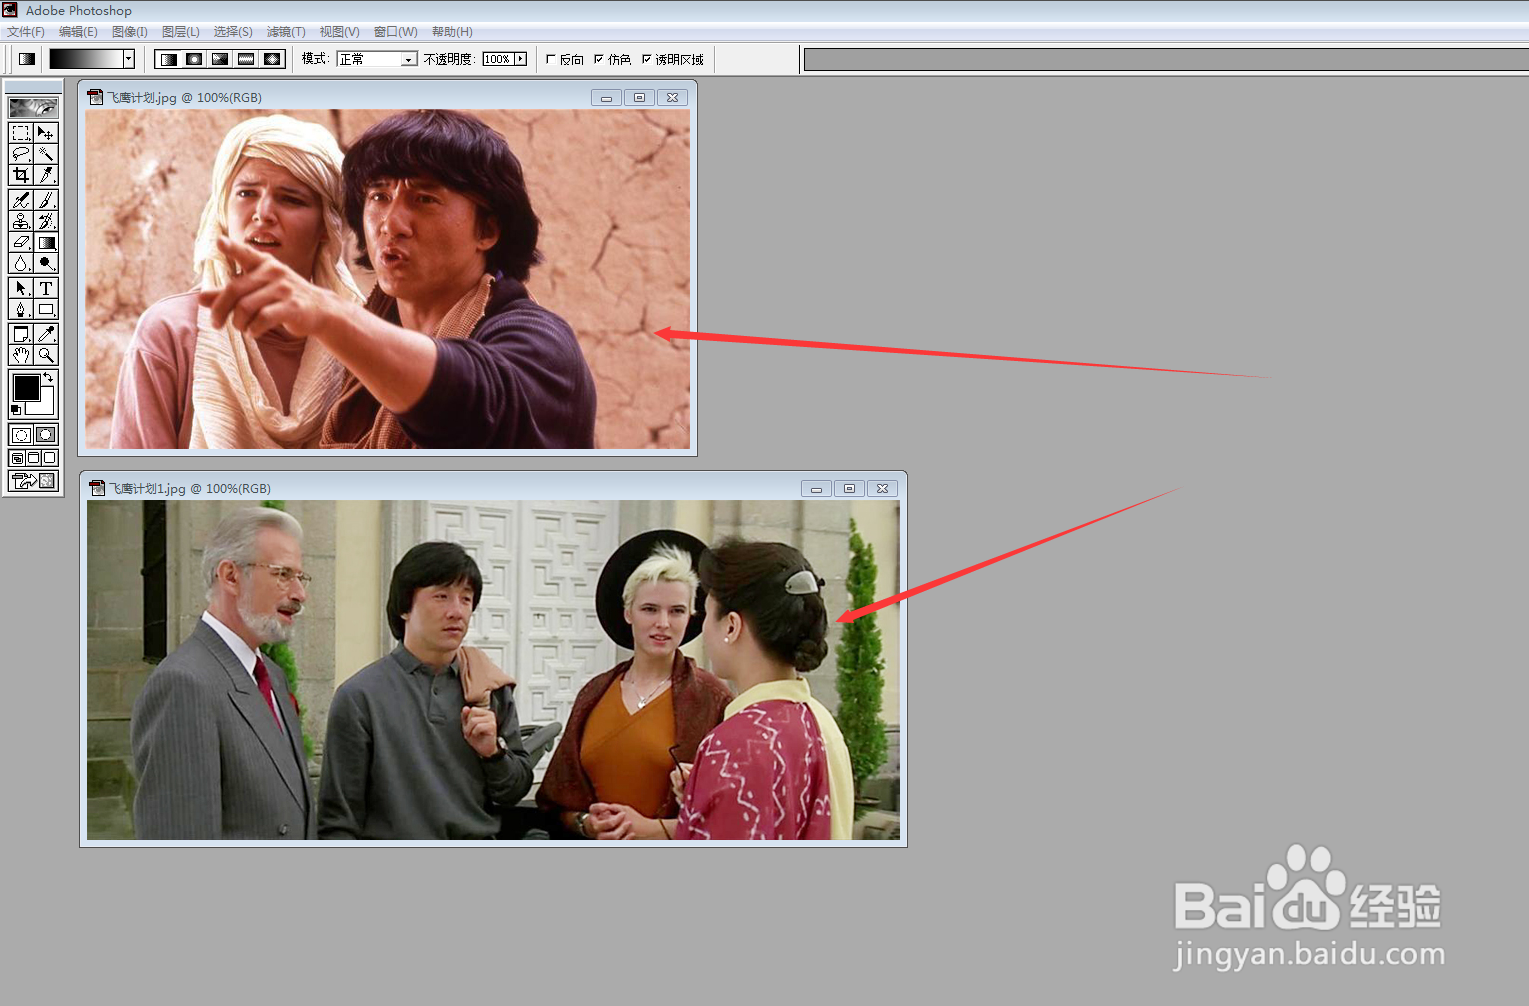
Task: Maximize the 飞鹰计划1.jpg document window
Action: [849, 488]
